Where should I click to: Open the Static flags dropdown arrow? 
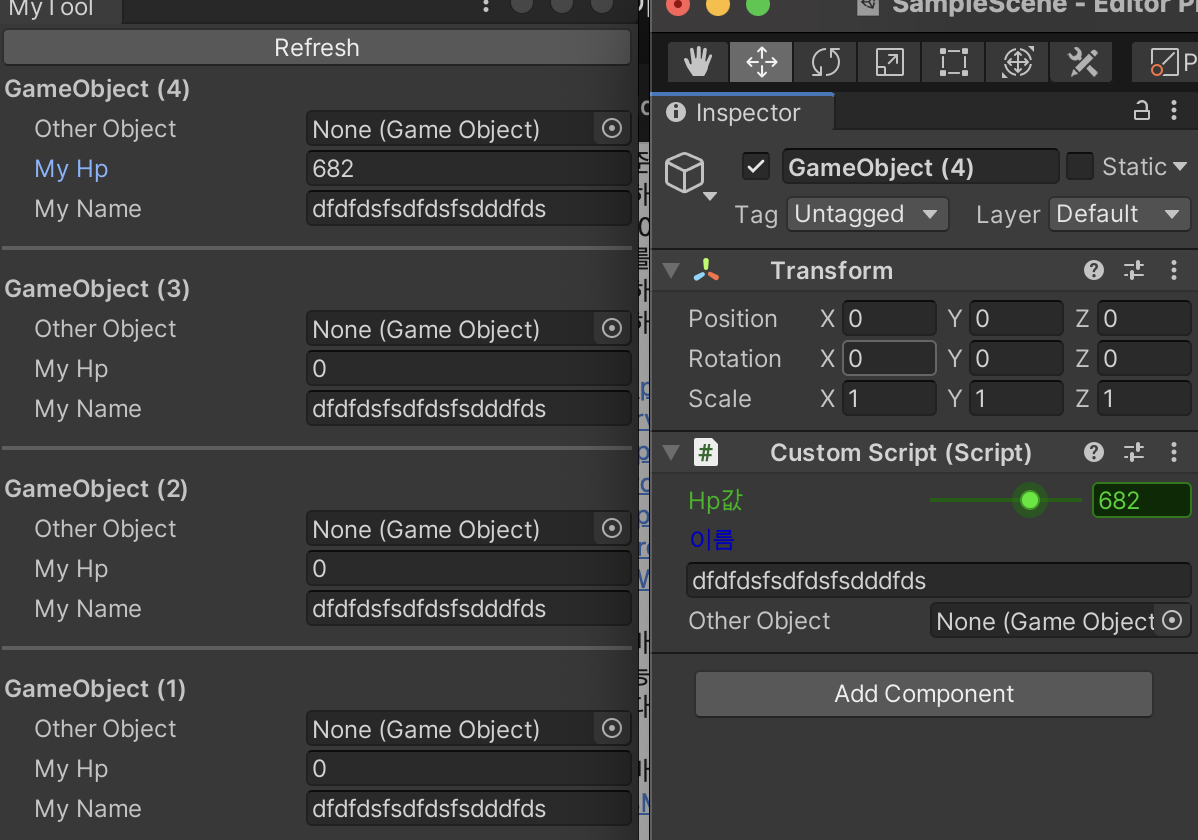[1180, 167]
